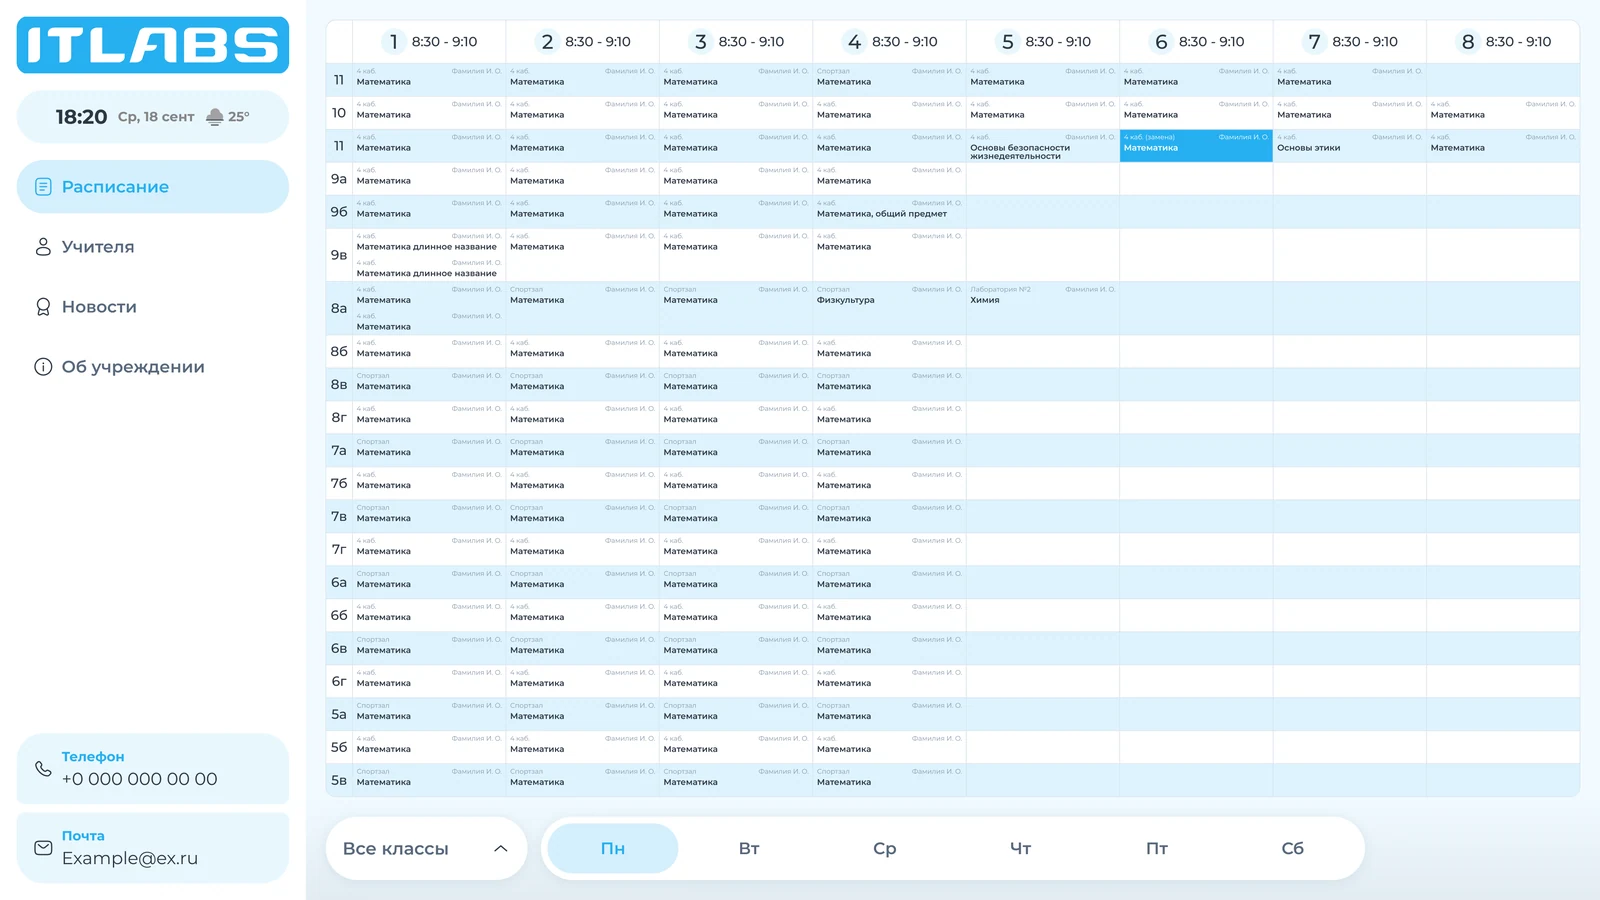Image resolution: width=1600 pixels, height=900 pixels.
Task: Click the highlighted blue Математика replacement cell
Action: pos(1196,146)
